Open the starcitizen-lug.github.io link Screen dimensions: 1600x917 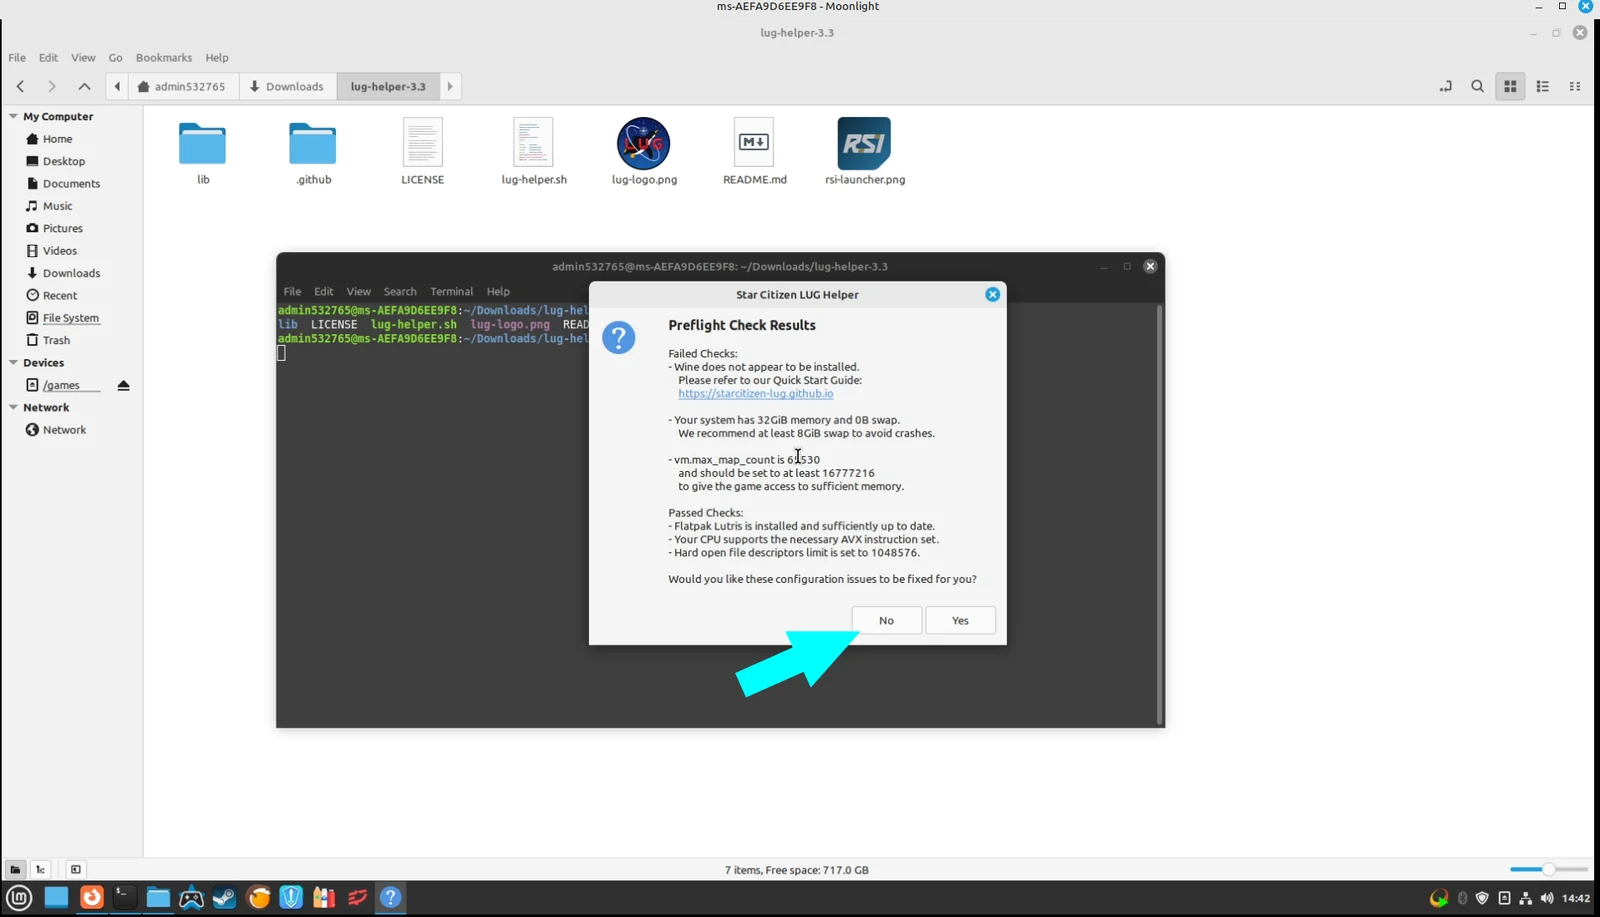[x=755, y=393]
